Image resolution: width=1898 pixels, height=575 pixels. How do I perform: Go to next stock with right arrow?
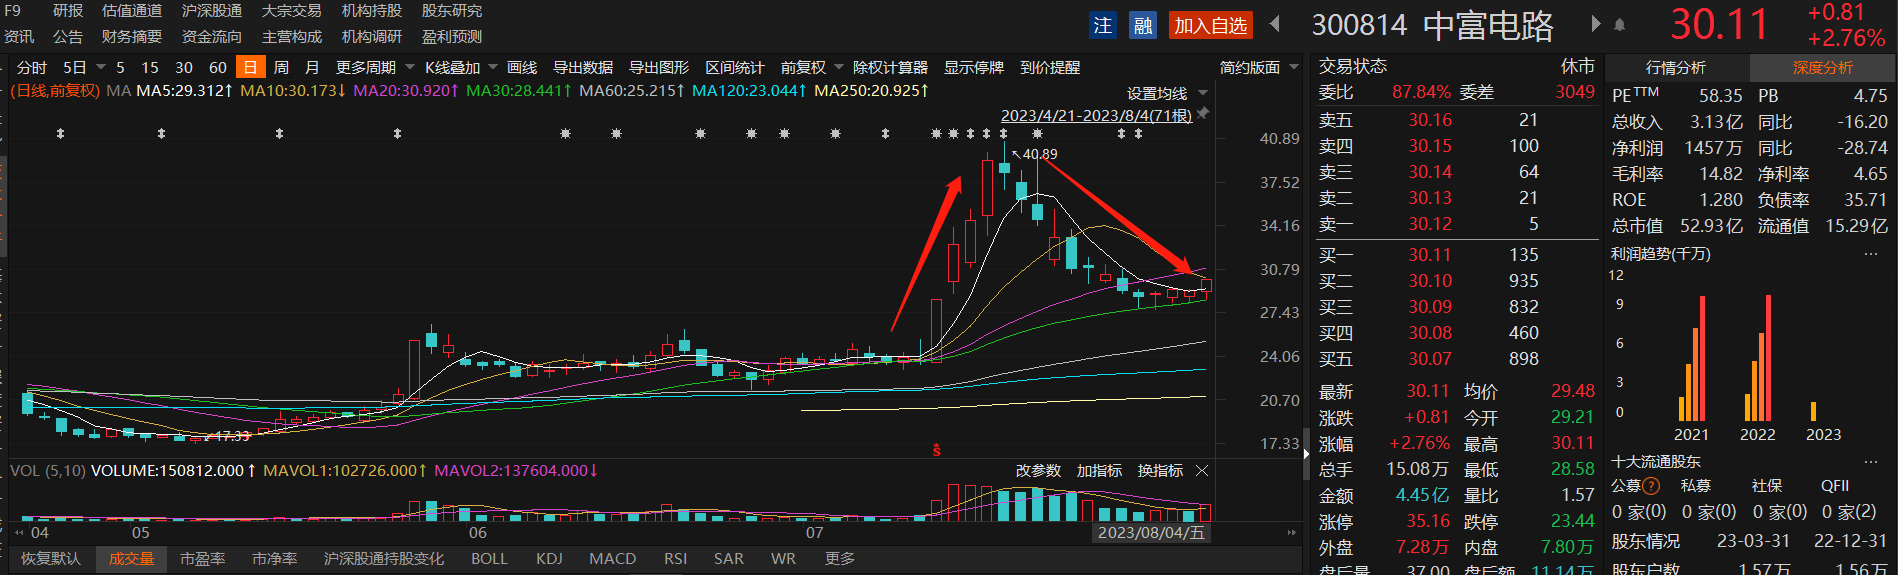pos(1595,23)
